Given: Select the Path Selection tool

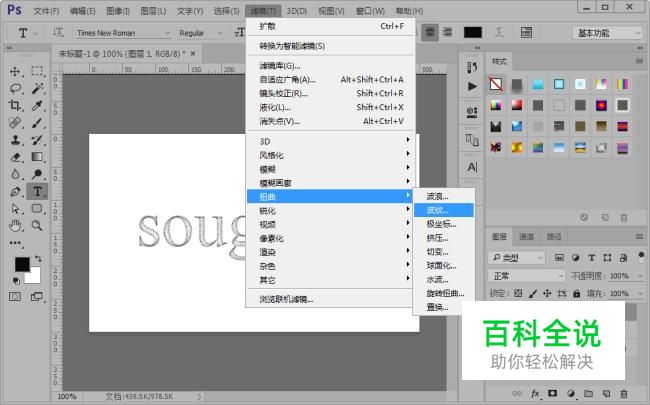Looking at the screenshot, I should click(x=15, y=209).
